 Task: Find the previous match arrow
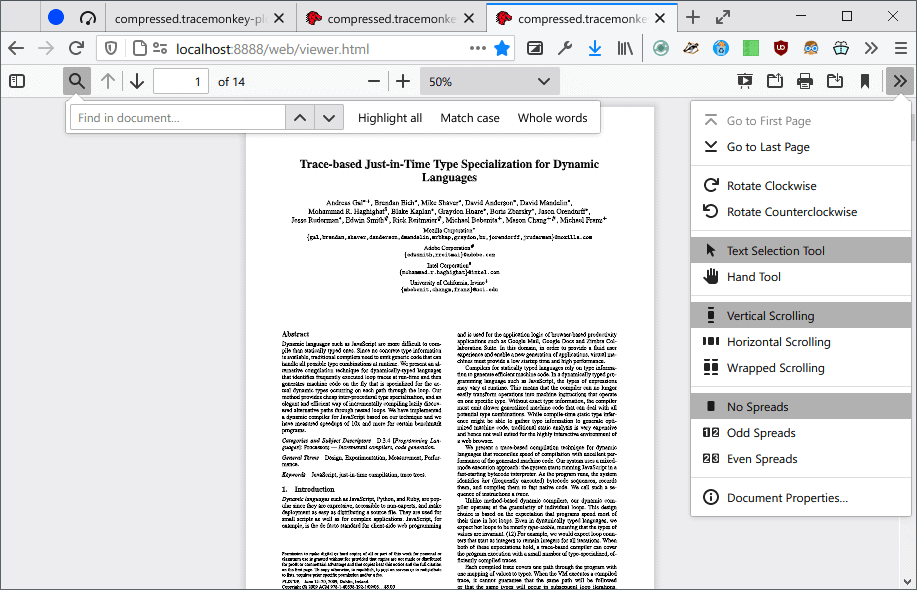tap(300, 118)
